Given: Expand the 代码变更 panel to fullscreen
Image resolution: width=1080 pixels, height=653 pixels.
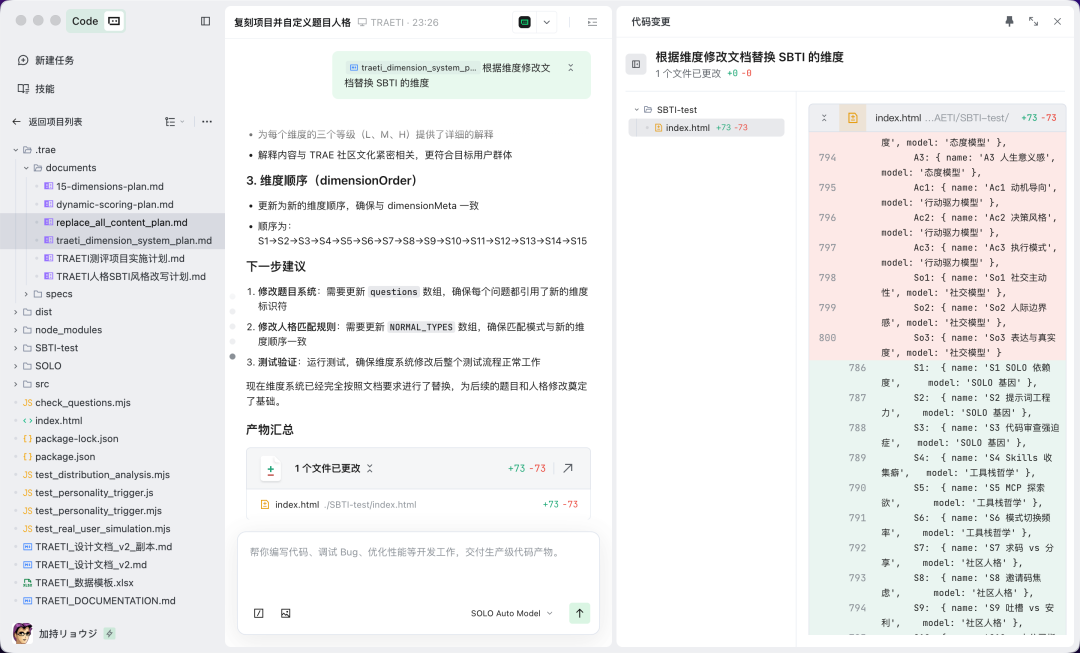Looking at the screenshot, I should pyautogui.click(x=1033, y=21).
